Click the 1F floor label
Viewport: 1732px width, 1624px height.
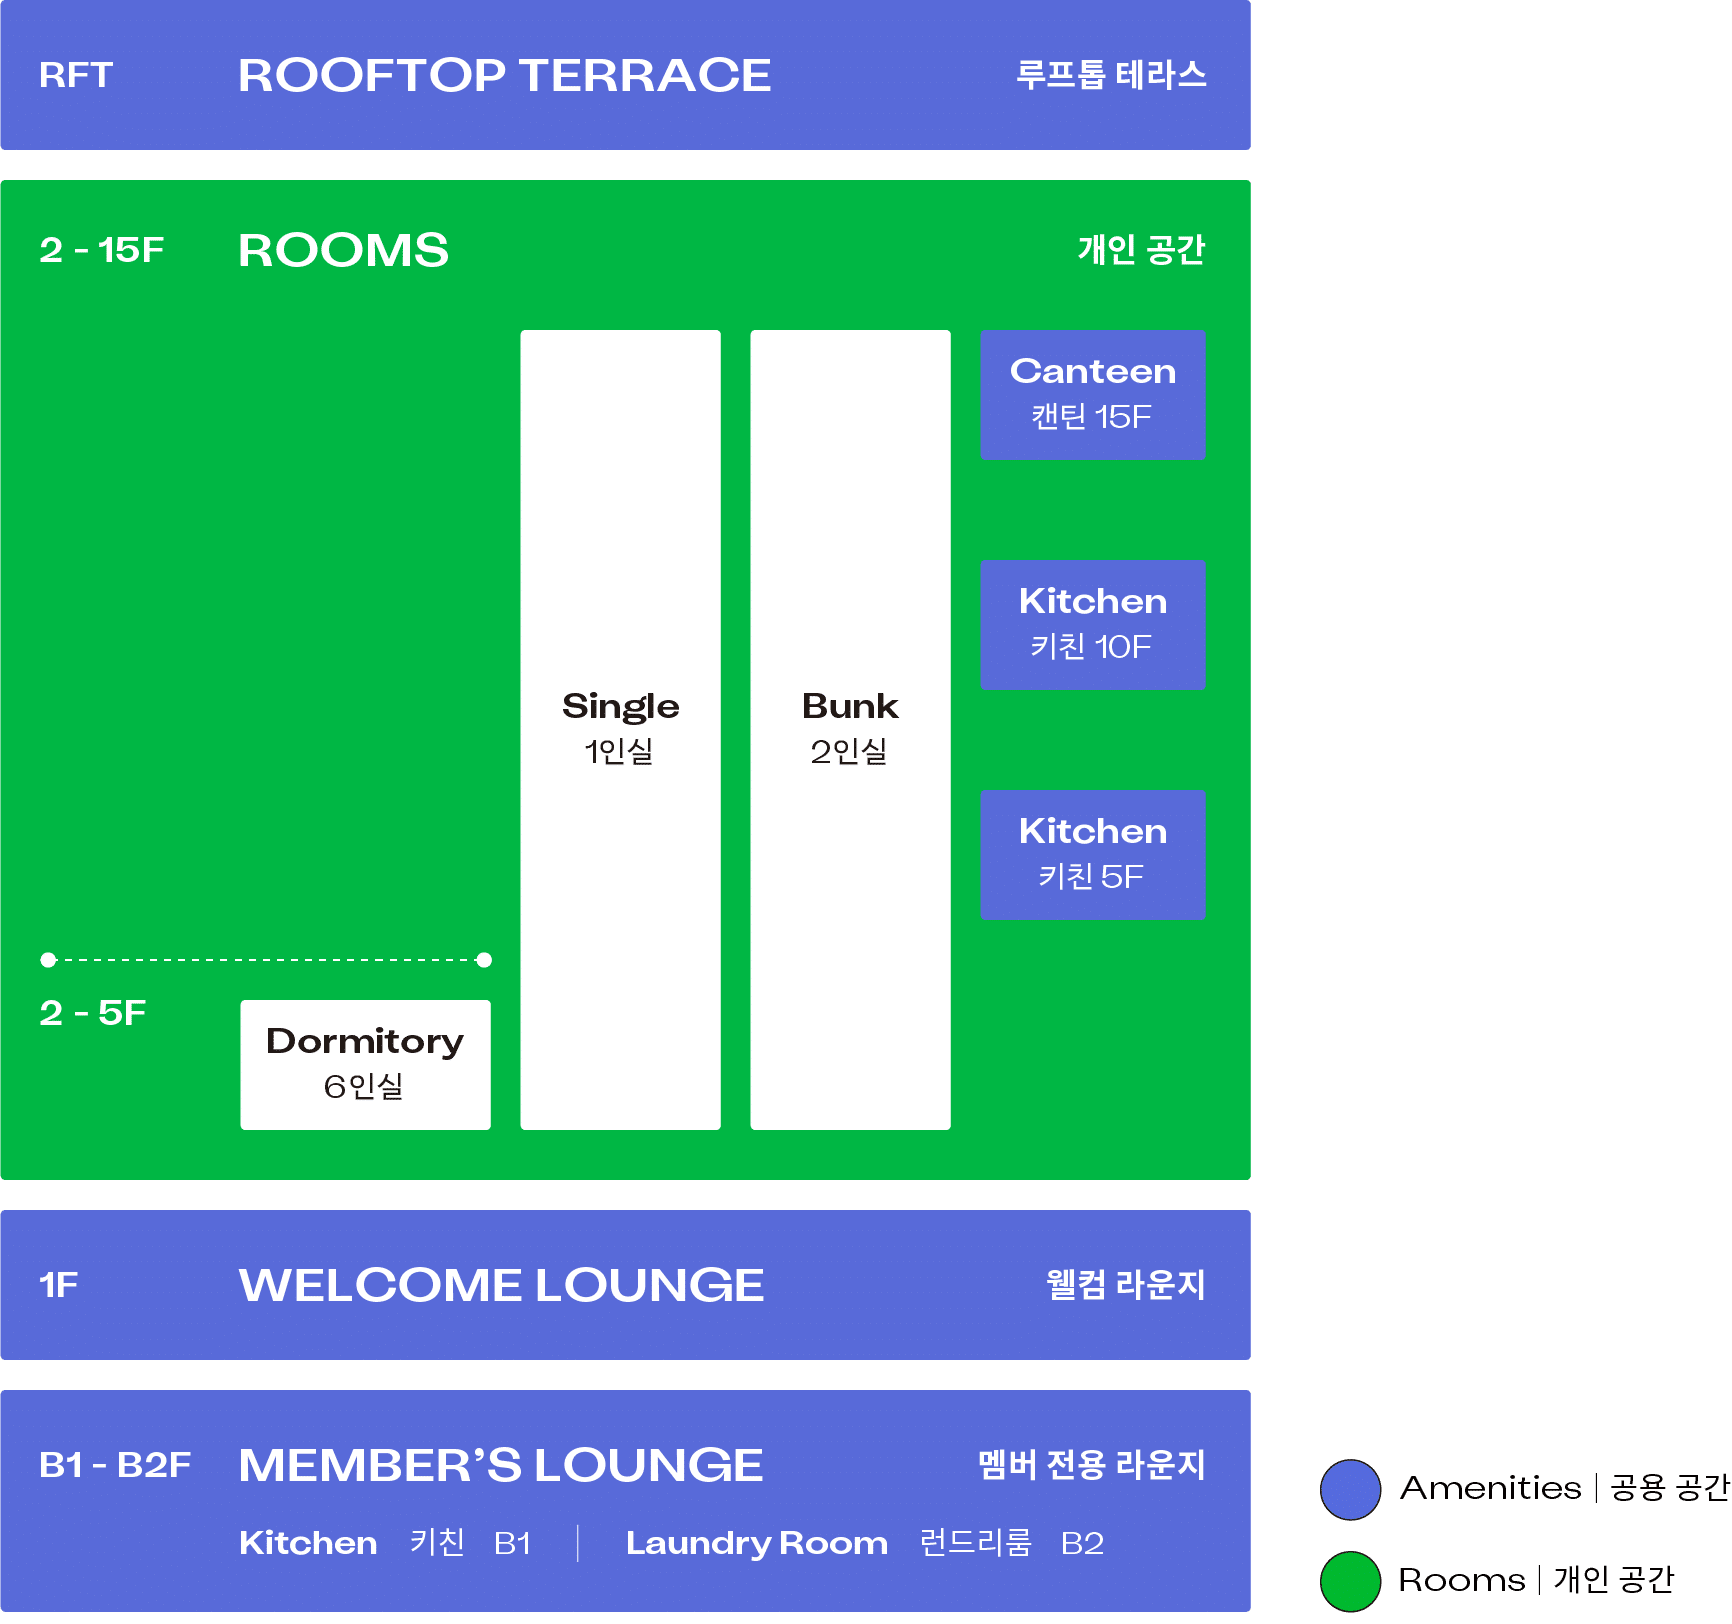coord(58,1285)
